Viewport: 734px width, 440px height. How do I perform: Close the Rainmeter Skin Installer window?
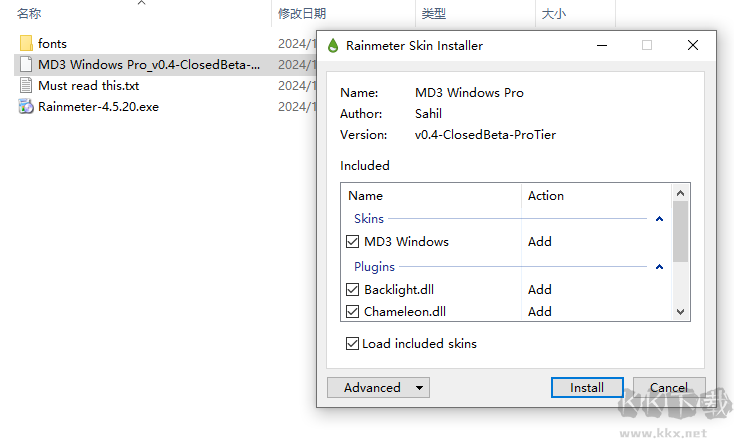pyautogui.click(x=693, y=45)
